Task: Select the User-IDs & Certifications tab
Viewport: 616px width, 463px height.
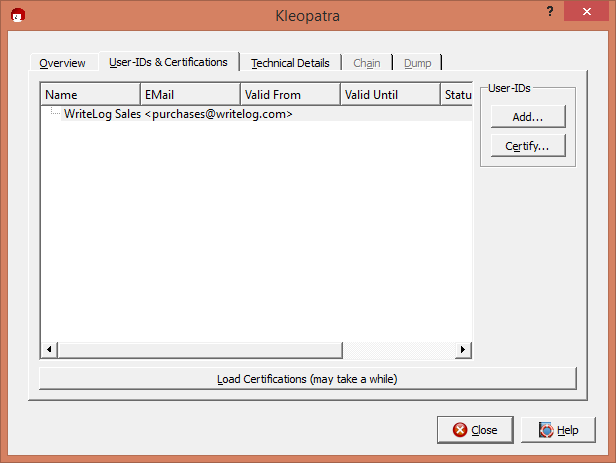Action: [x=169, y=62]
